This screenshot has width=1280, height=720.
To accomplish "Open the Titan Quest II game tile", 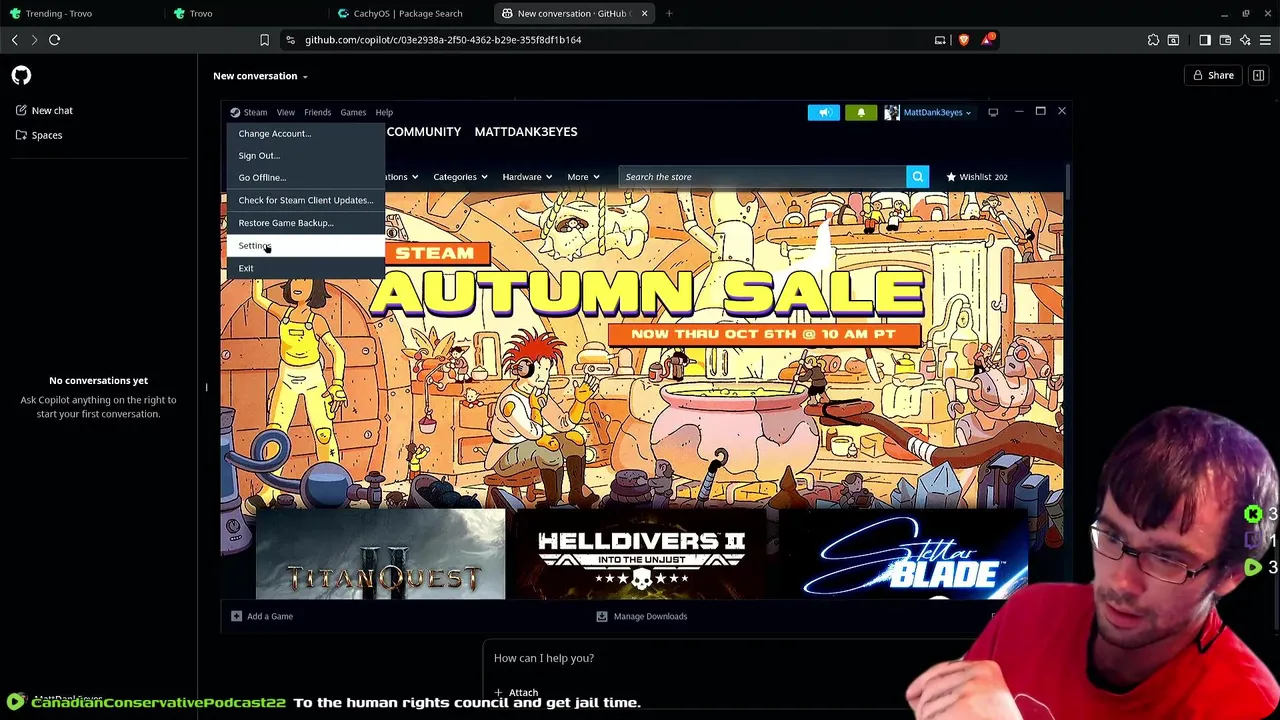I will coord(381,555).
